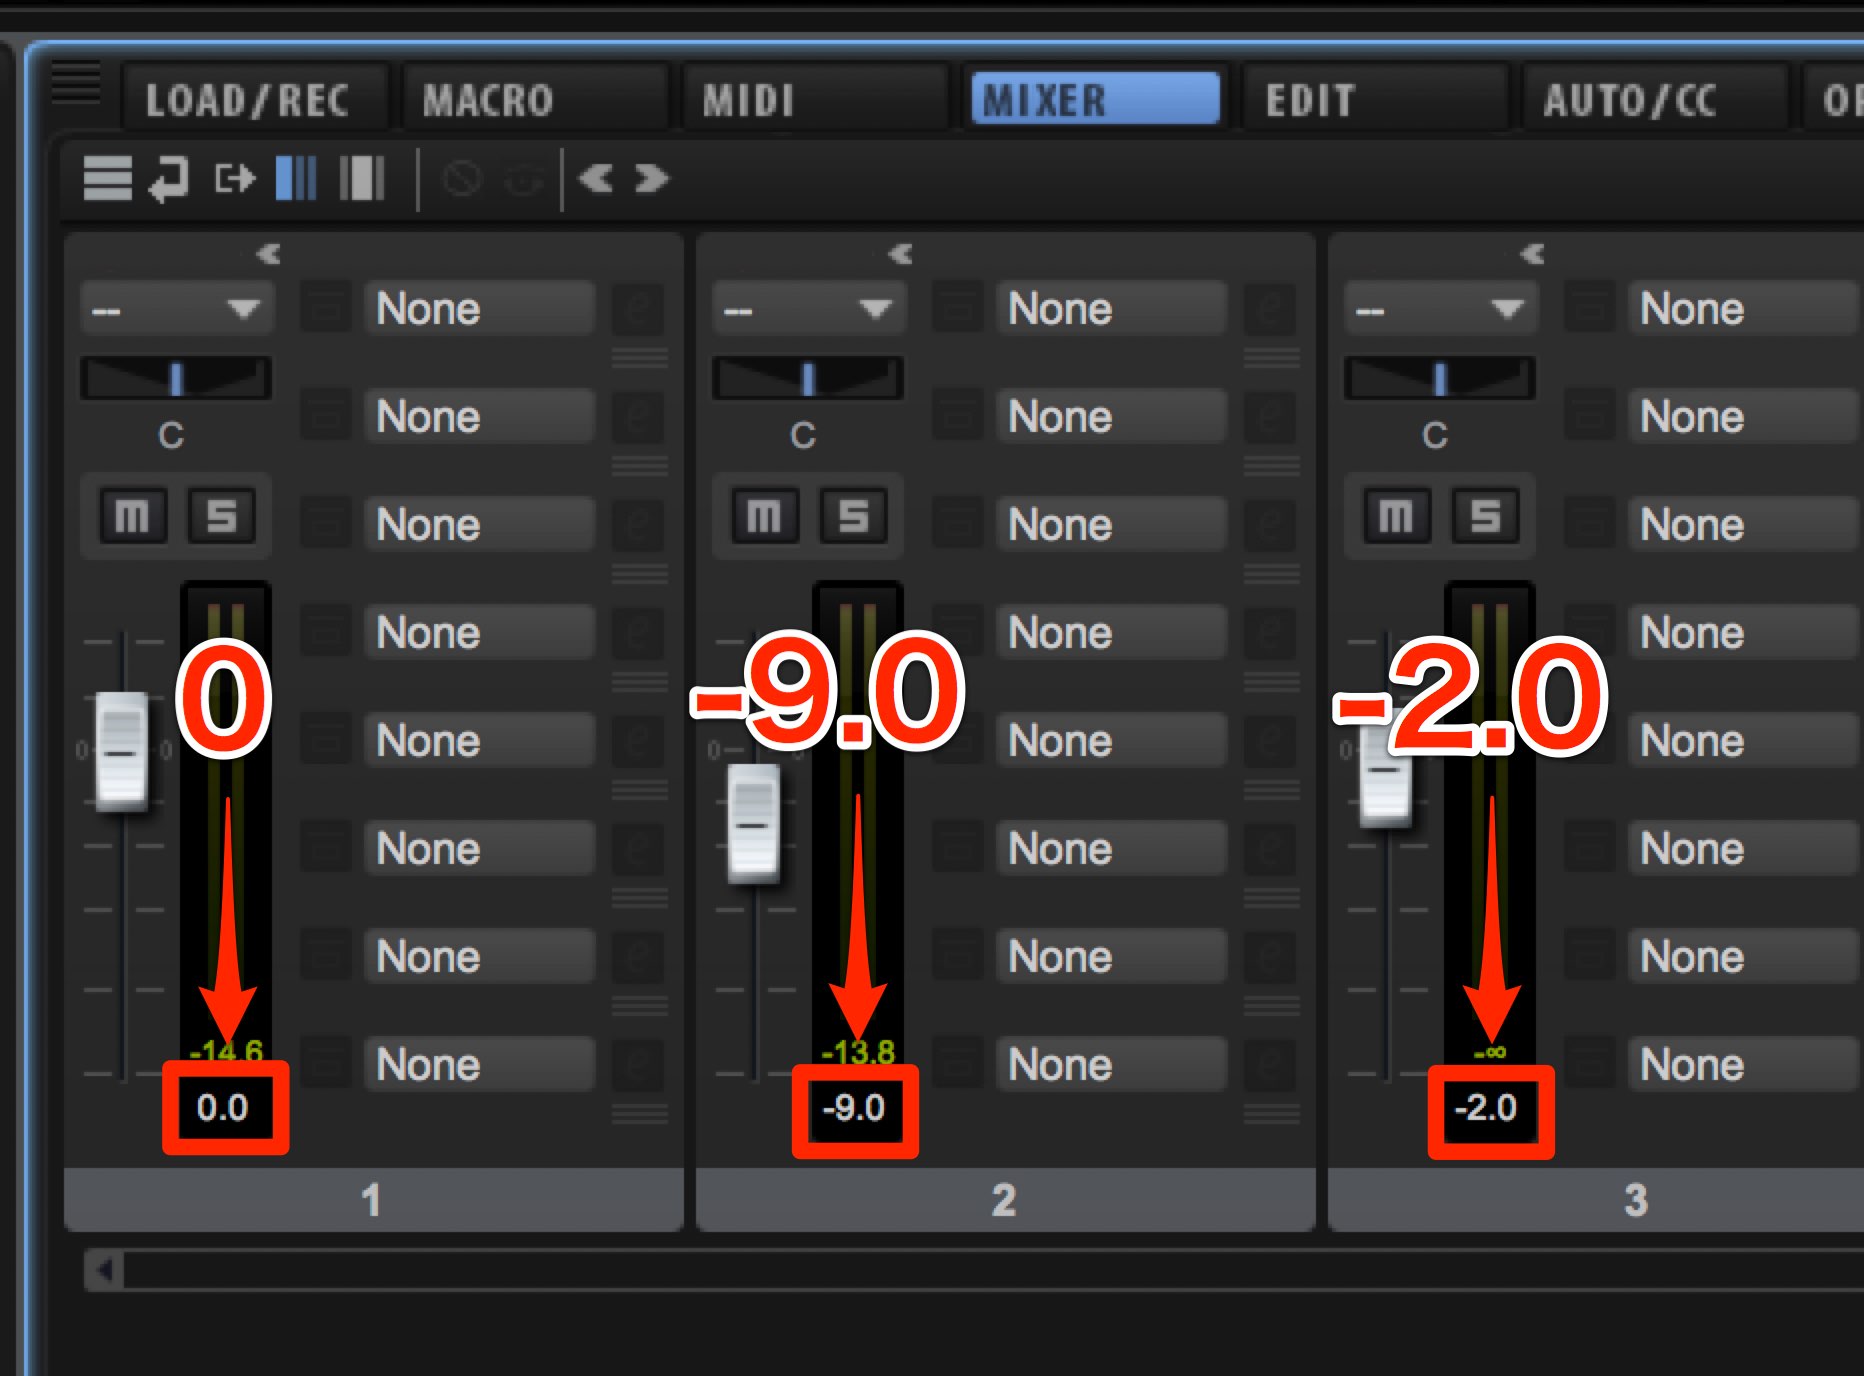The height and width of the screenshot is (1376, 1864).
Task: Click the return arrow icon in mixer toolbar
Action: [169, 180]
